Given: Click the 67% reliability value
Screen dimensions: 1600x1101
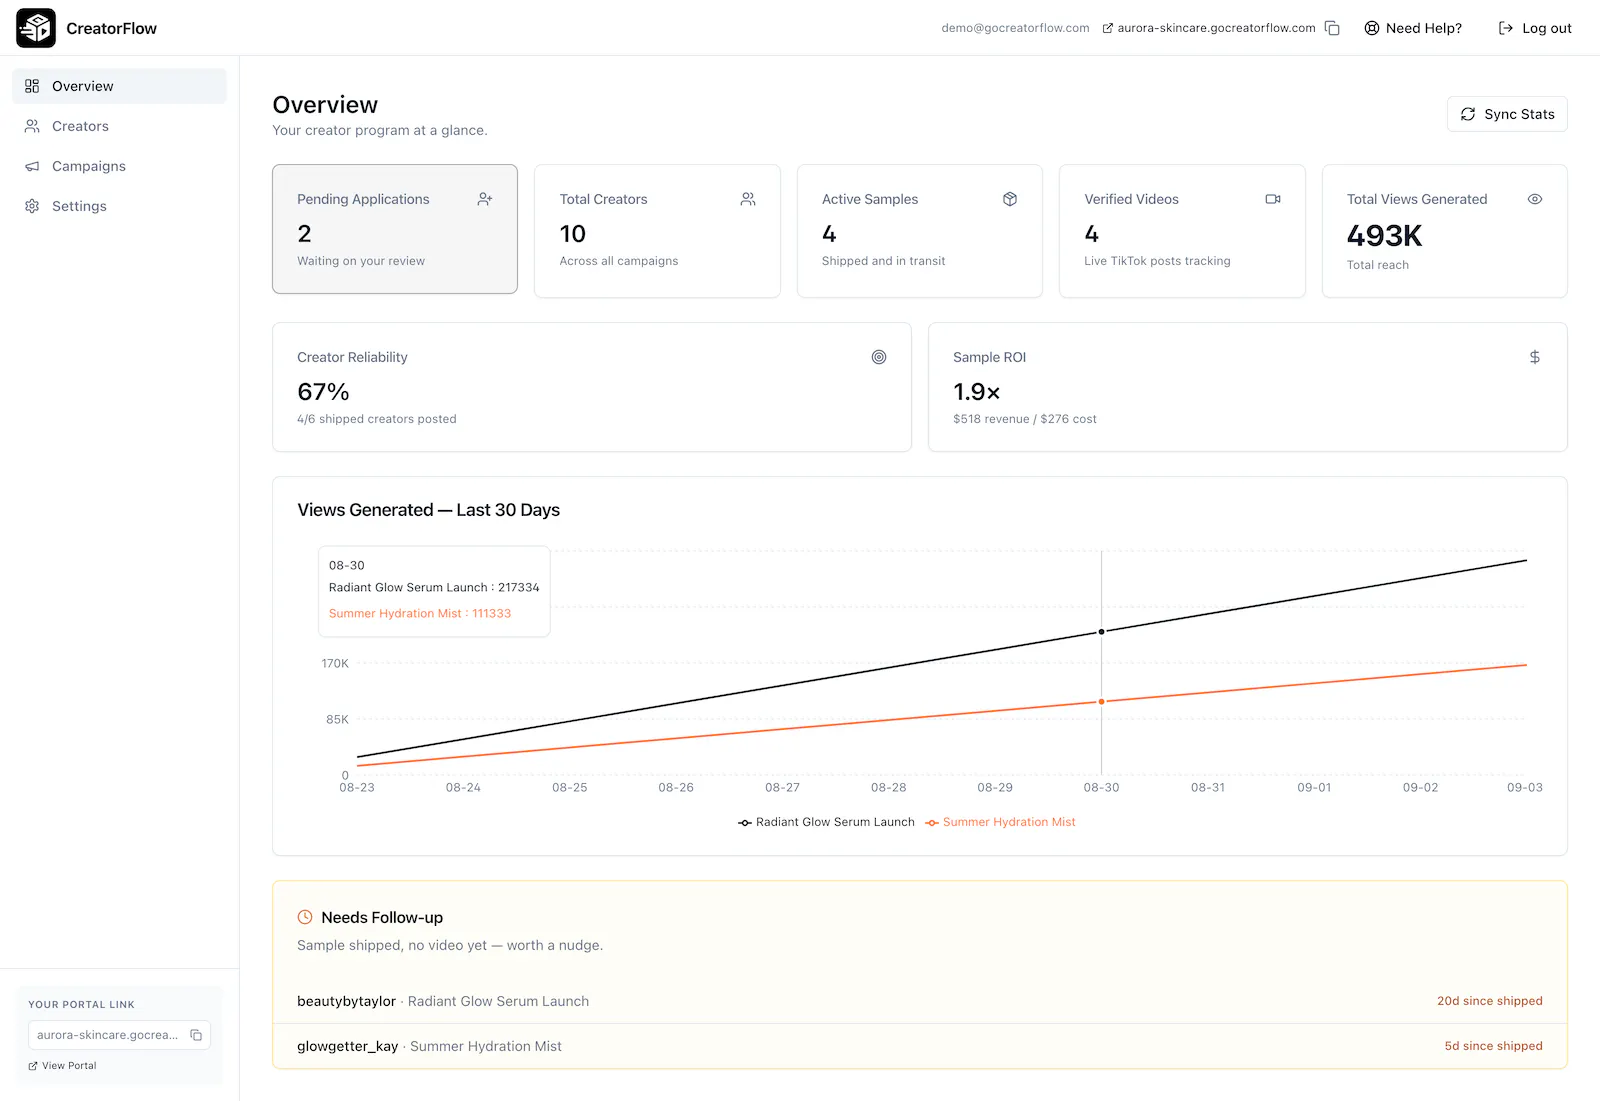Looking at the screenshot, I should tap(323, 392).
